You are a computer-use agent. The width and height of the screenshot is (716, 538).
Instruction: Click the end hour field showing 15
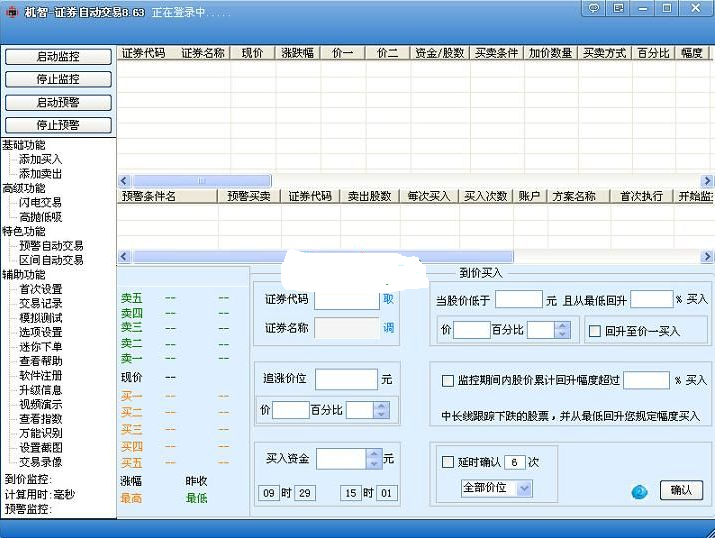[x=350, y=493]
